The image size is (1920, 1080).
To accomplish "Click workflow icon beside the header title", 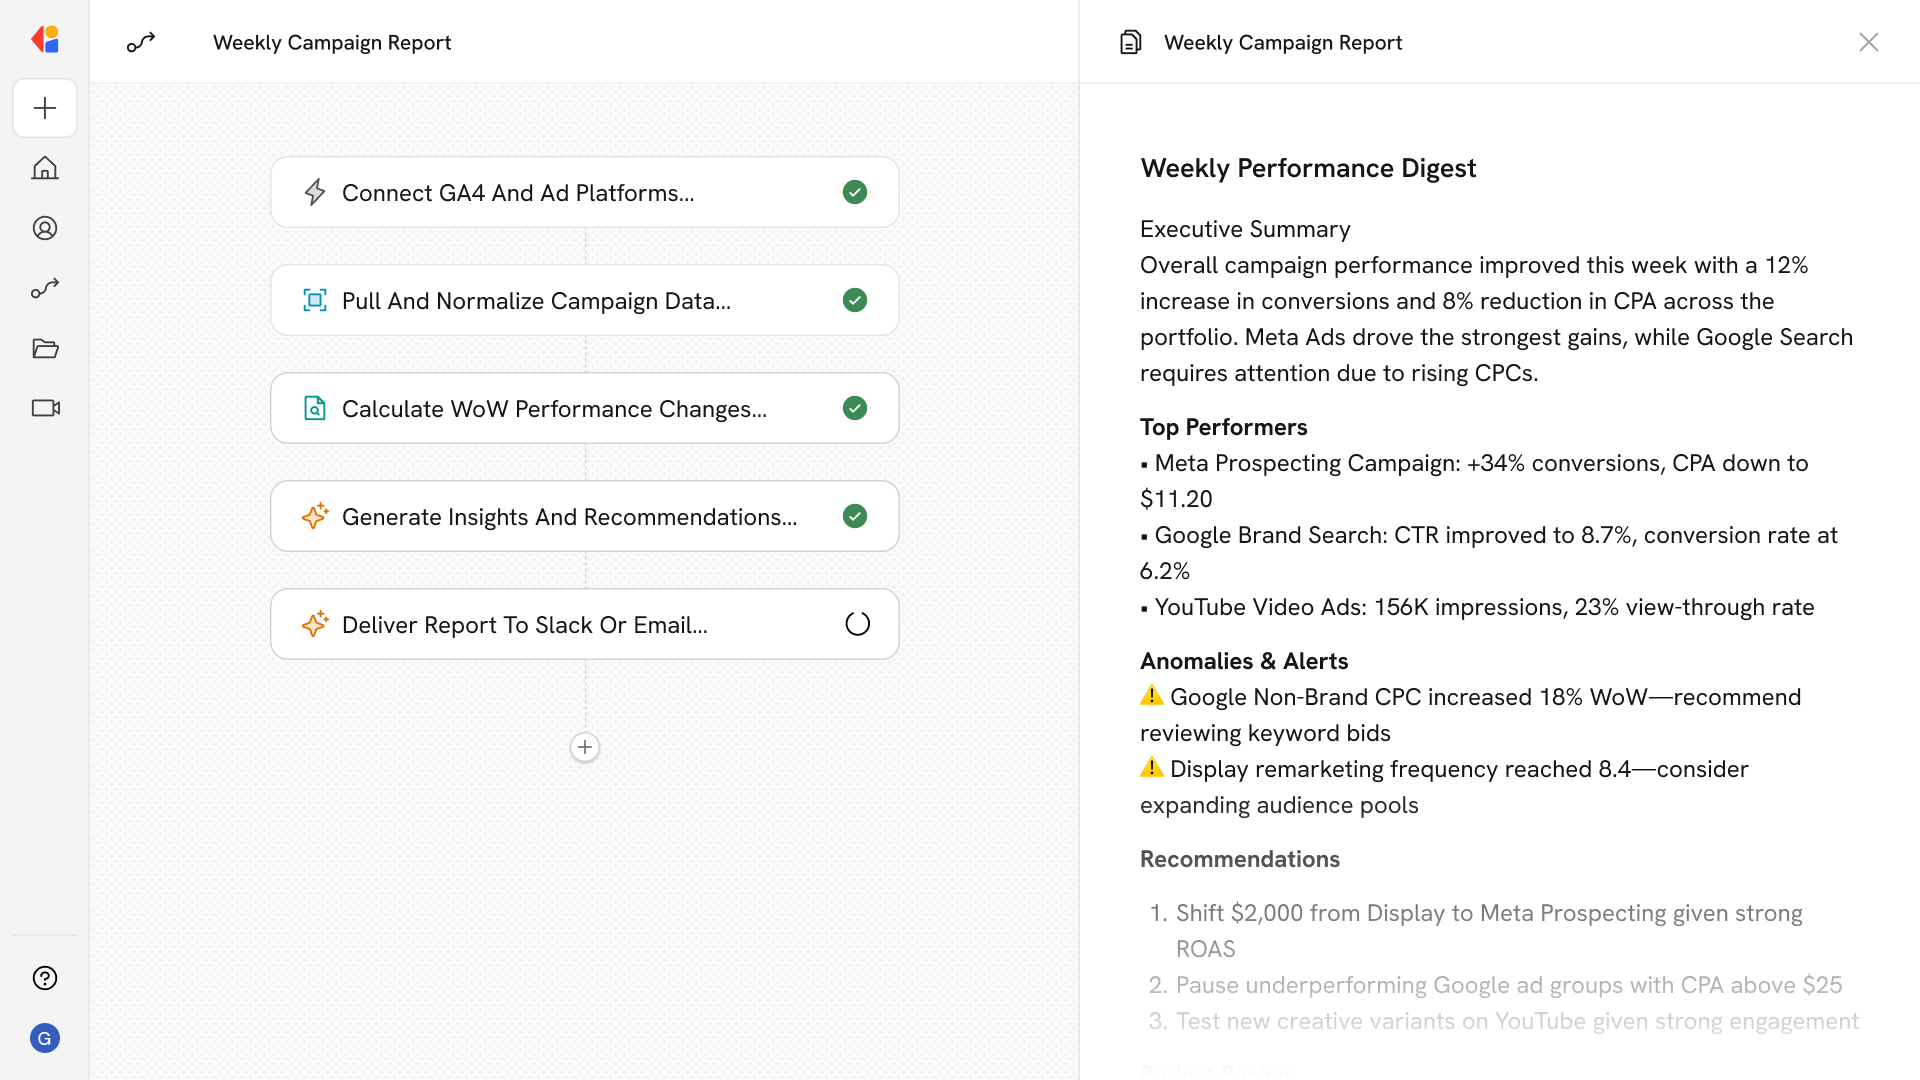I will tap(141, 42).
